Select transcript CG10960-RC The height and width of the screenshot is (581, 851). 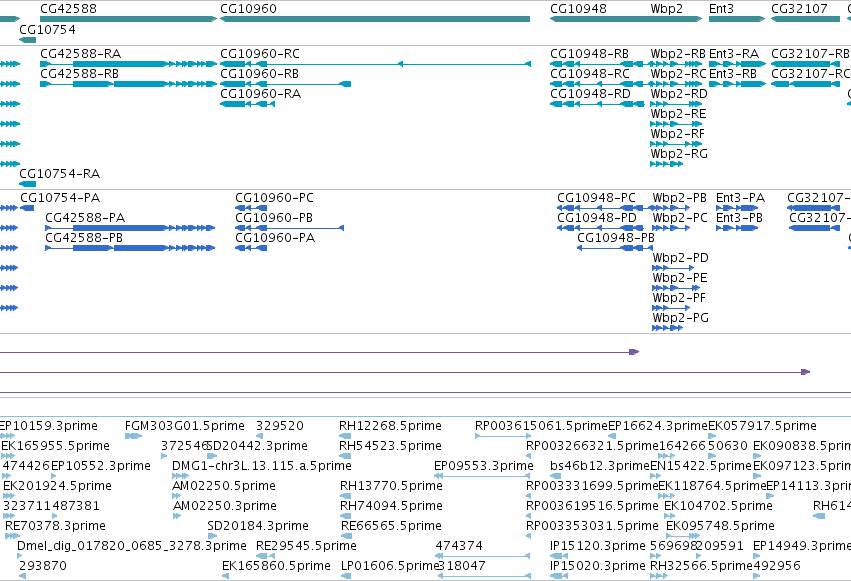pyautogui.click(x=259, y=54)
